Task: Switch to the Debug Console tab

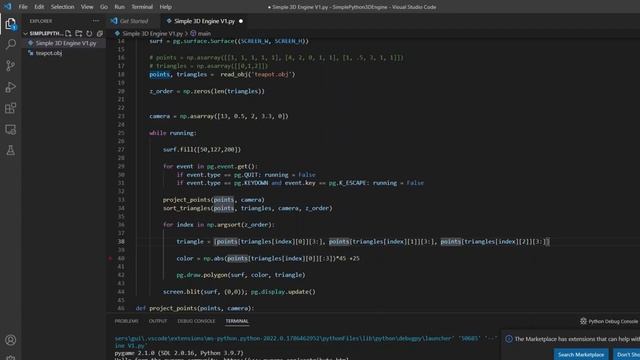Action: point(196,321)
